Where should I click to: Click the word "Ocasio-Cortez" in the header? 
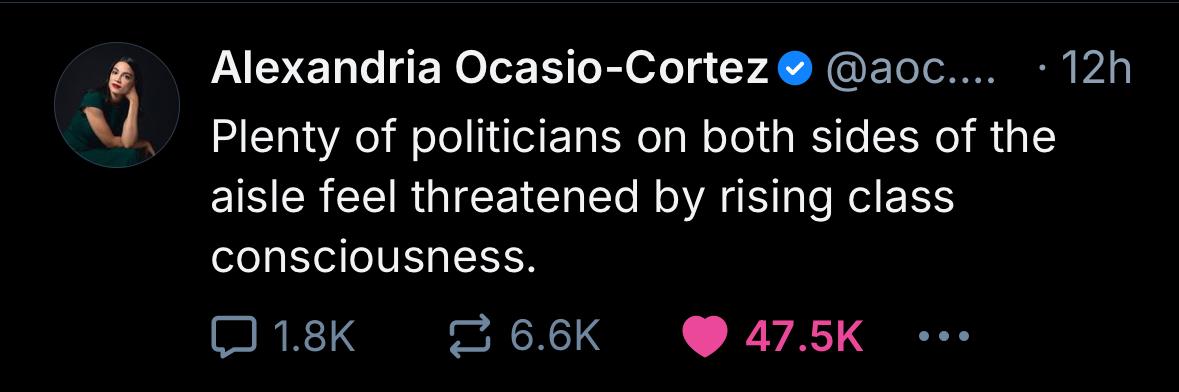tap(613, 70)
